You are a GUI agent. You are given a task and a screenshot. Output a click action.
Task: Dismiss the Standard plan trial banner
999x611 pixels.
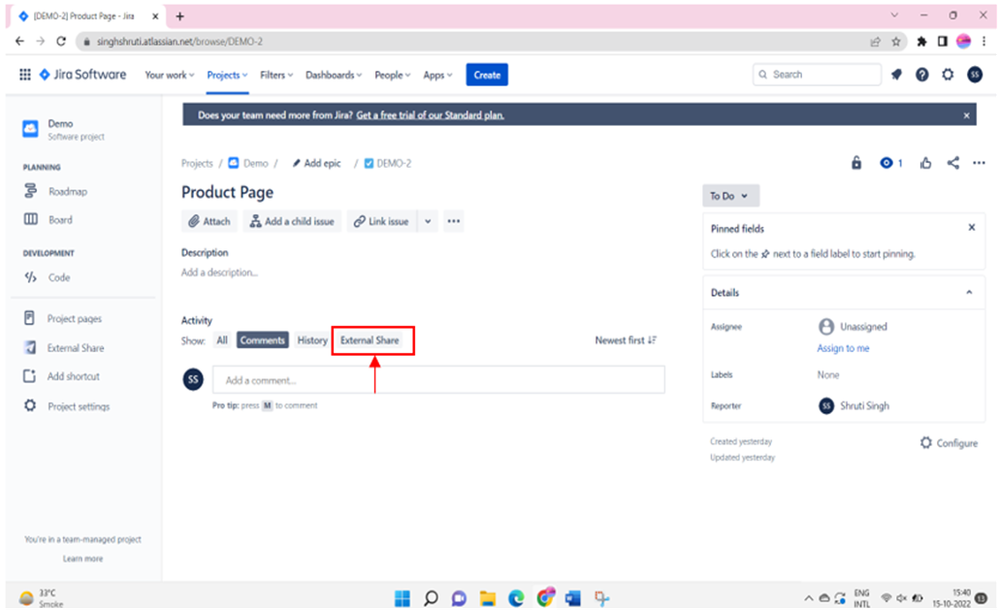point(967,115)
